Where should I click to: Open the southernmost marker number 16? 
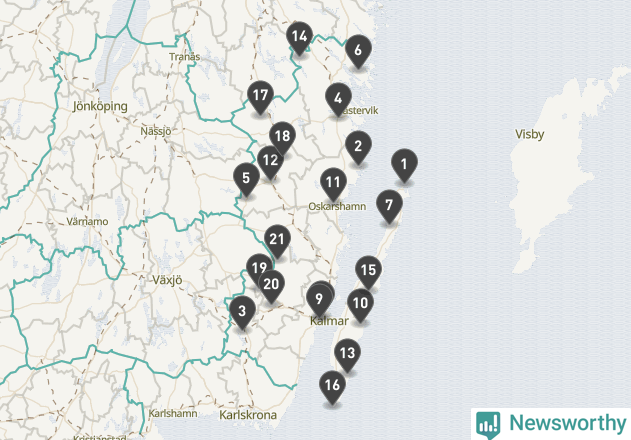(333, 386)
